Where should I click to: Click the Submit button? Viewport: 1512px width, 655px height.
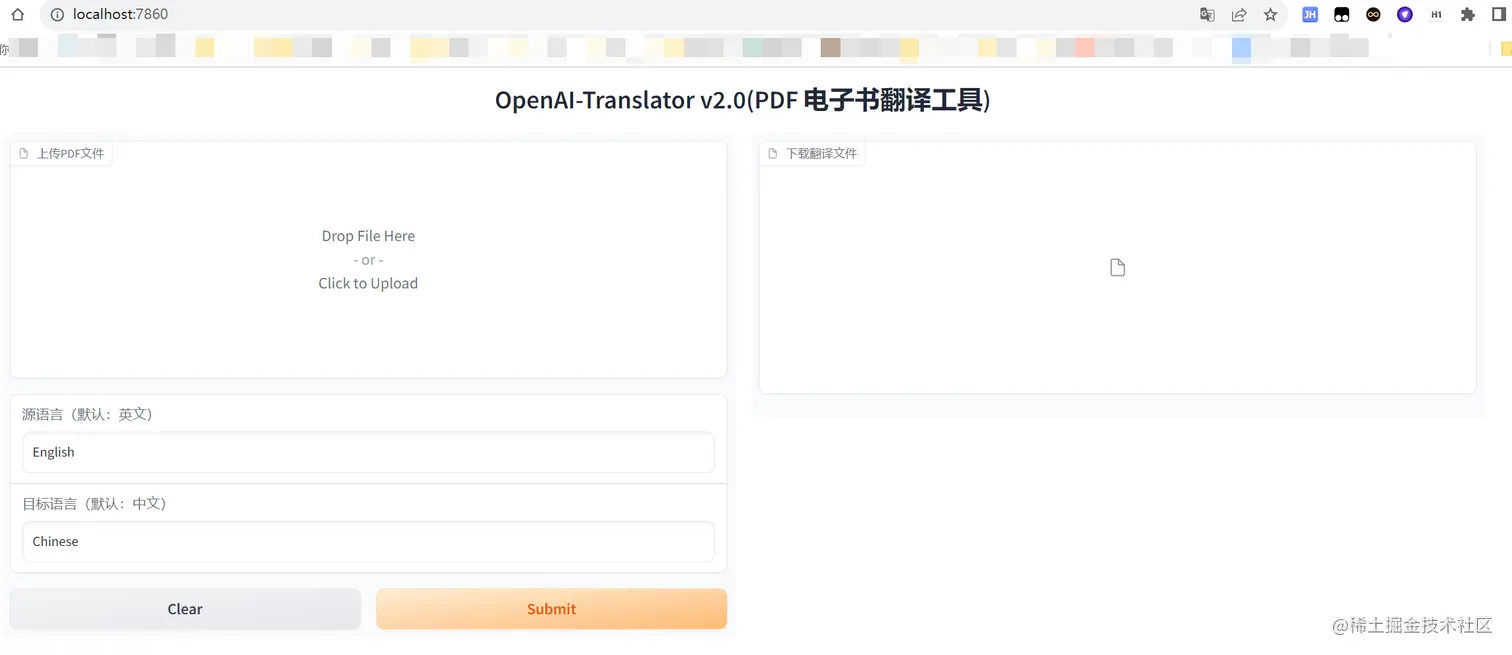(x=552, y=609)
